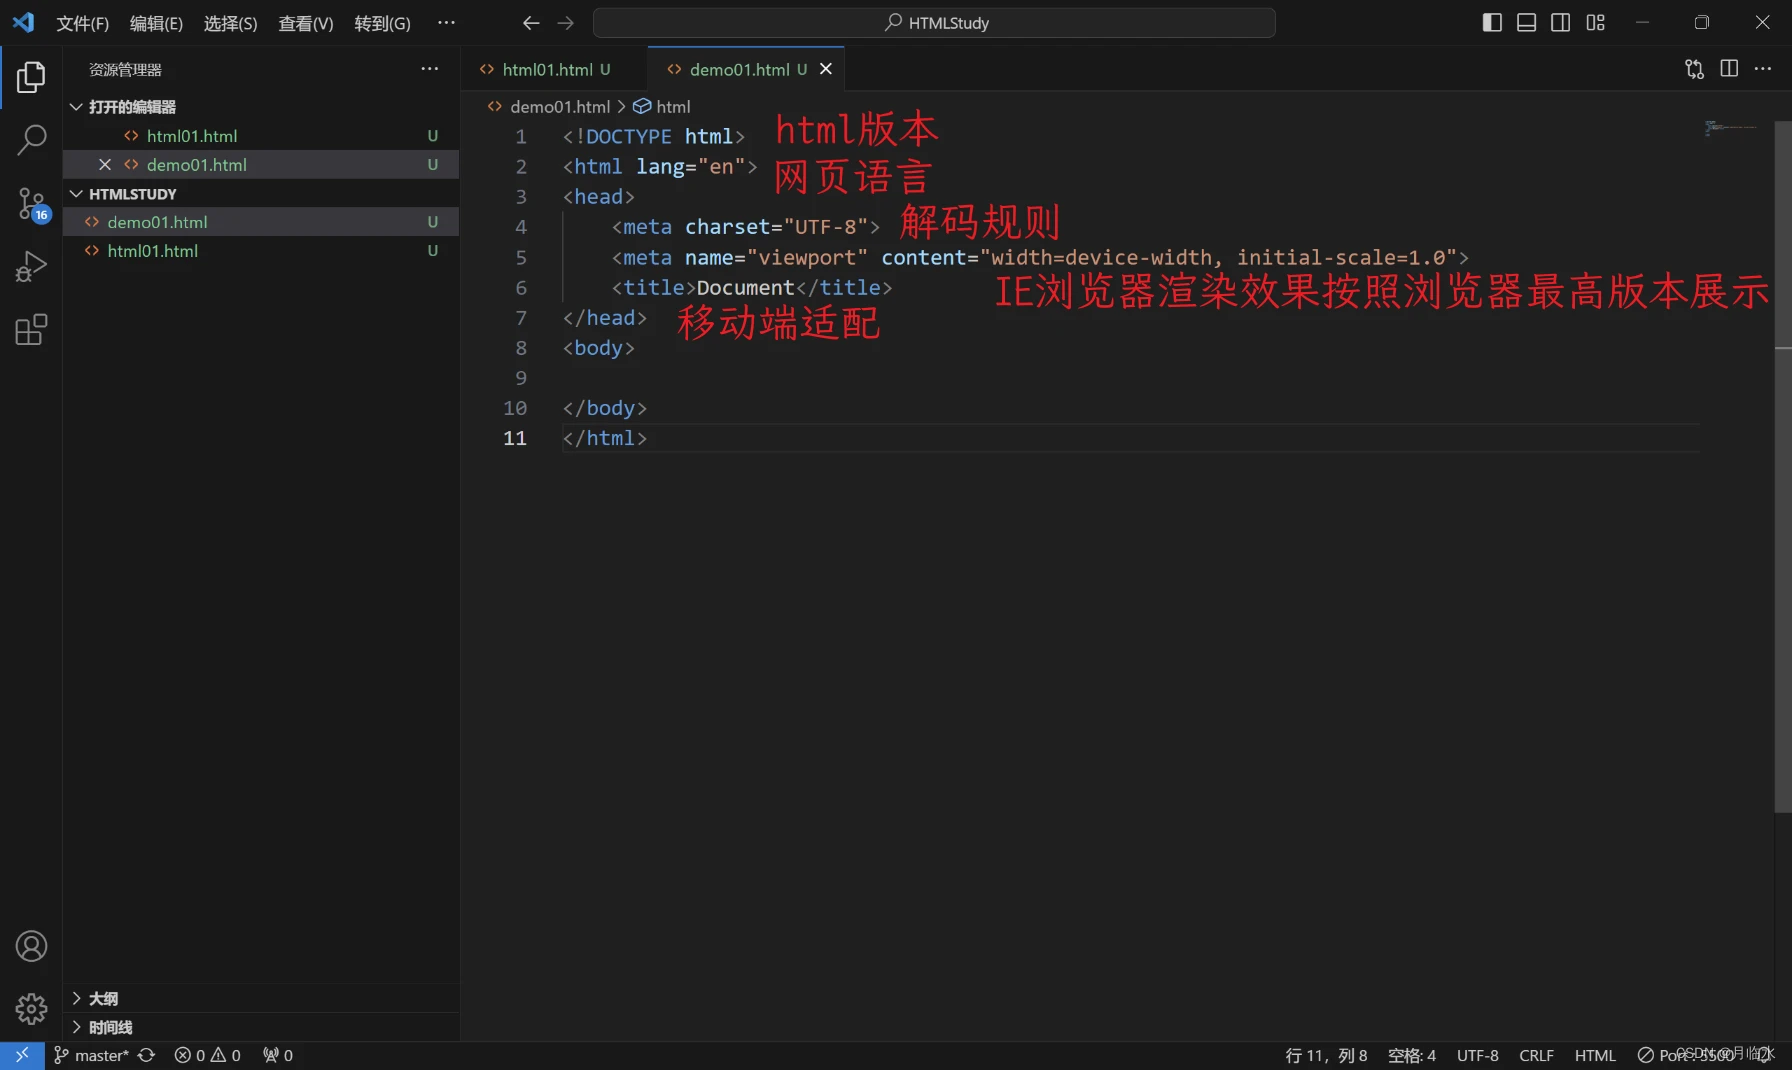This screenshot has height=1070, width=1792.
Task: Toggle the secondary sidebar icon in title bar
Action: click(x=1560, y=22)
